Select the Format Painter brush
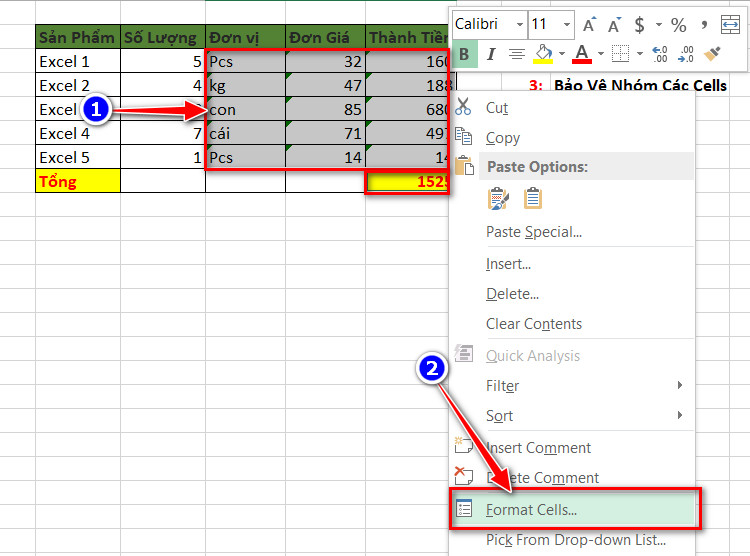The width and height of the screenshot is (750, 556). tap(712, 54)
